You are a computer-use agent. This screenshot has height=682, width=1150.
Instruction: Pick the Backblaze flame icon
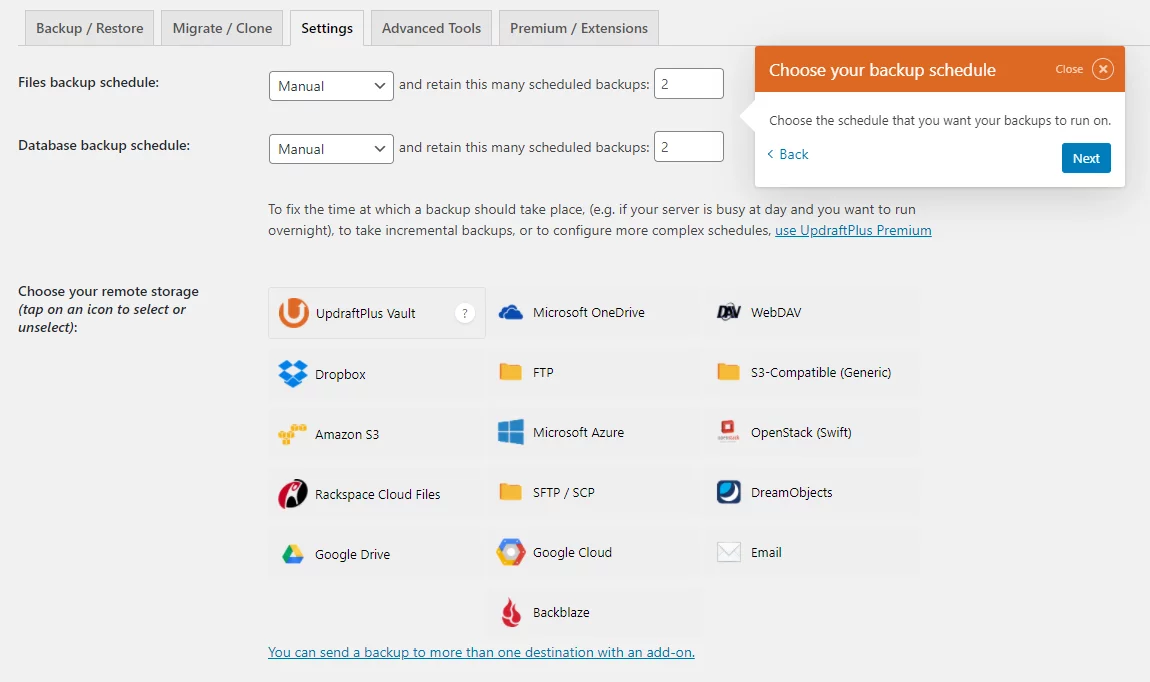pos(510,612)
